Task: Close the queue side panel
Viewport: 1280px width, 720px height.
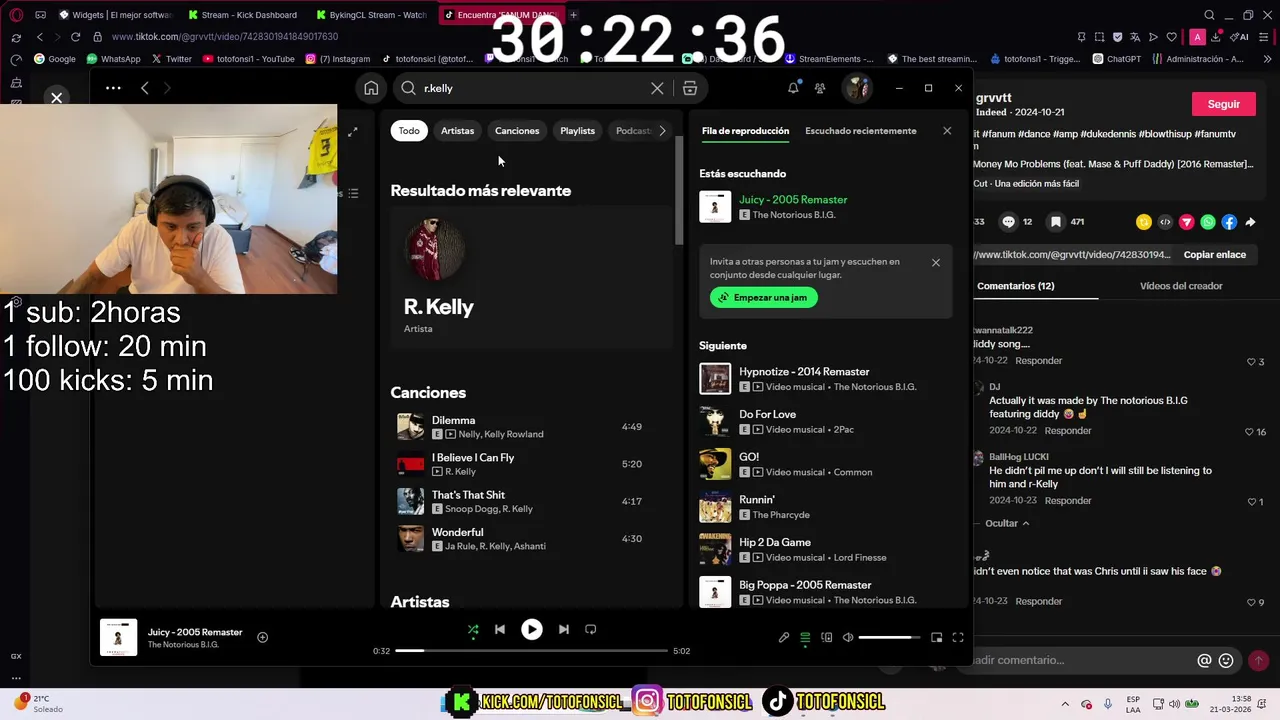Action: point(947,131)
